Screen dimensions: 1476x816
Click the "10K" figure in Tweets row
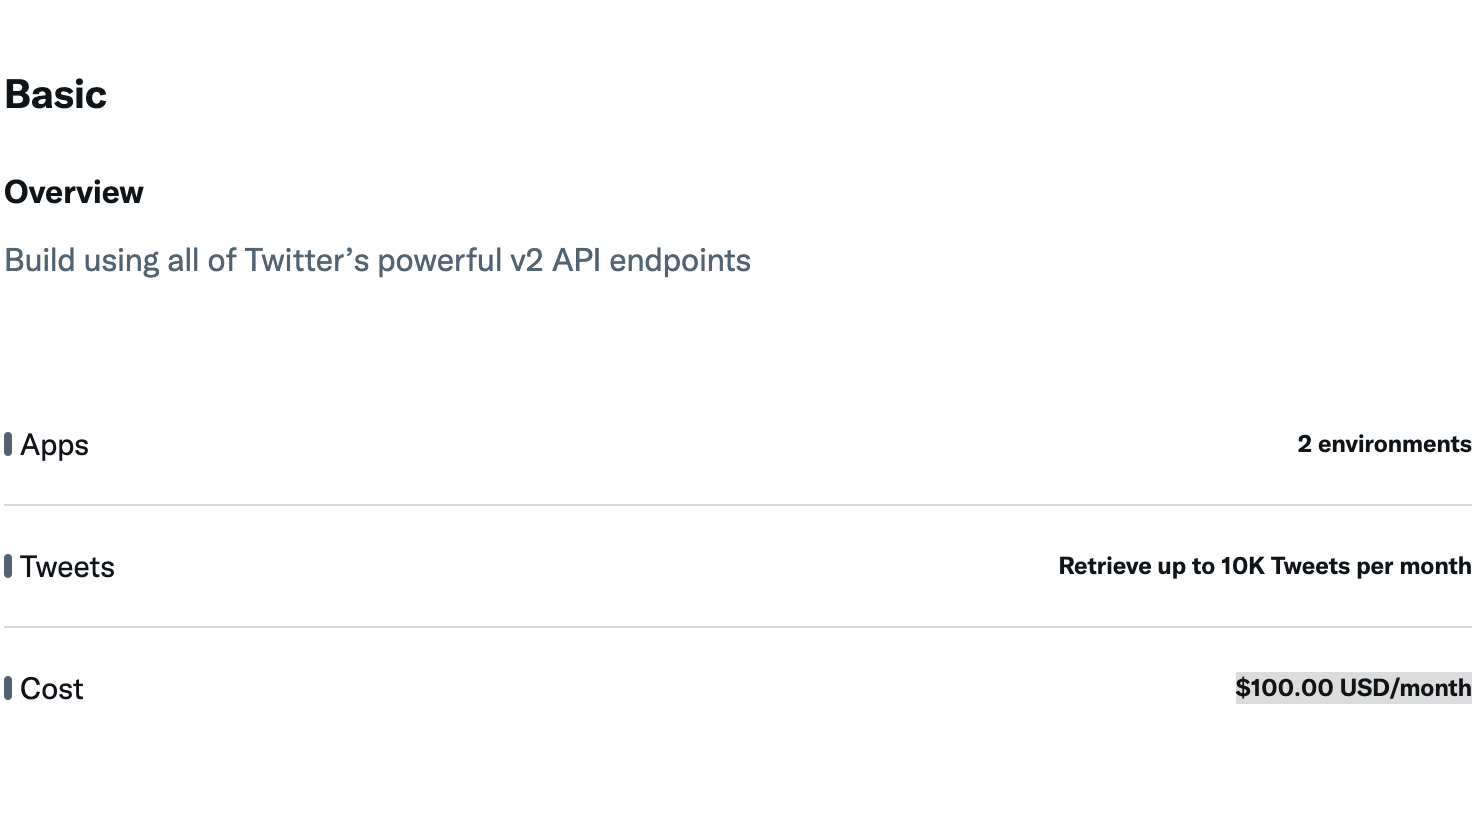click(x=1243, y=566)
